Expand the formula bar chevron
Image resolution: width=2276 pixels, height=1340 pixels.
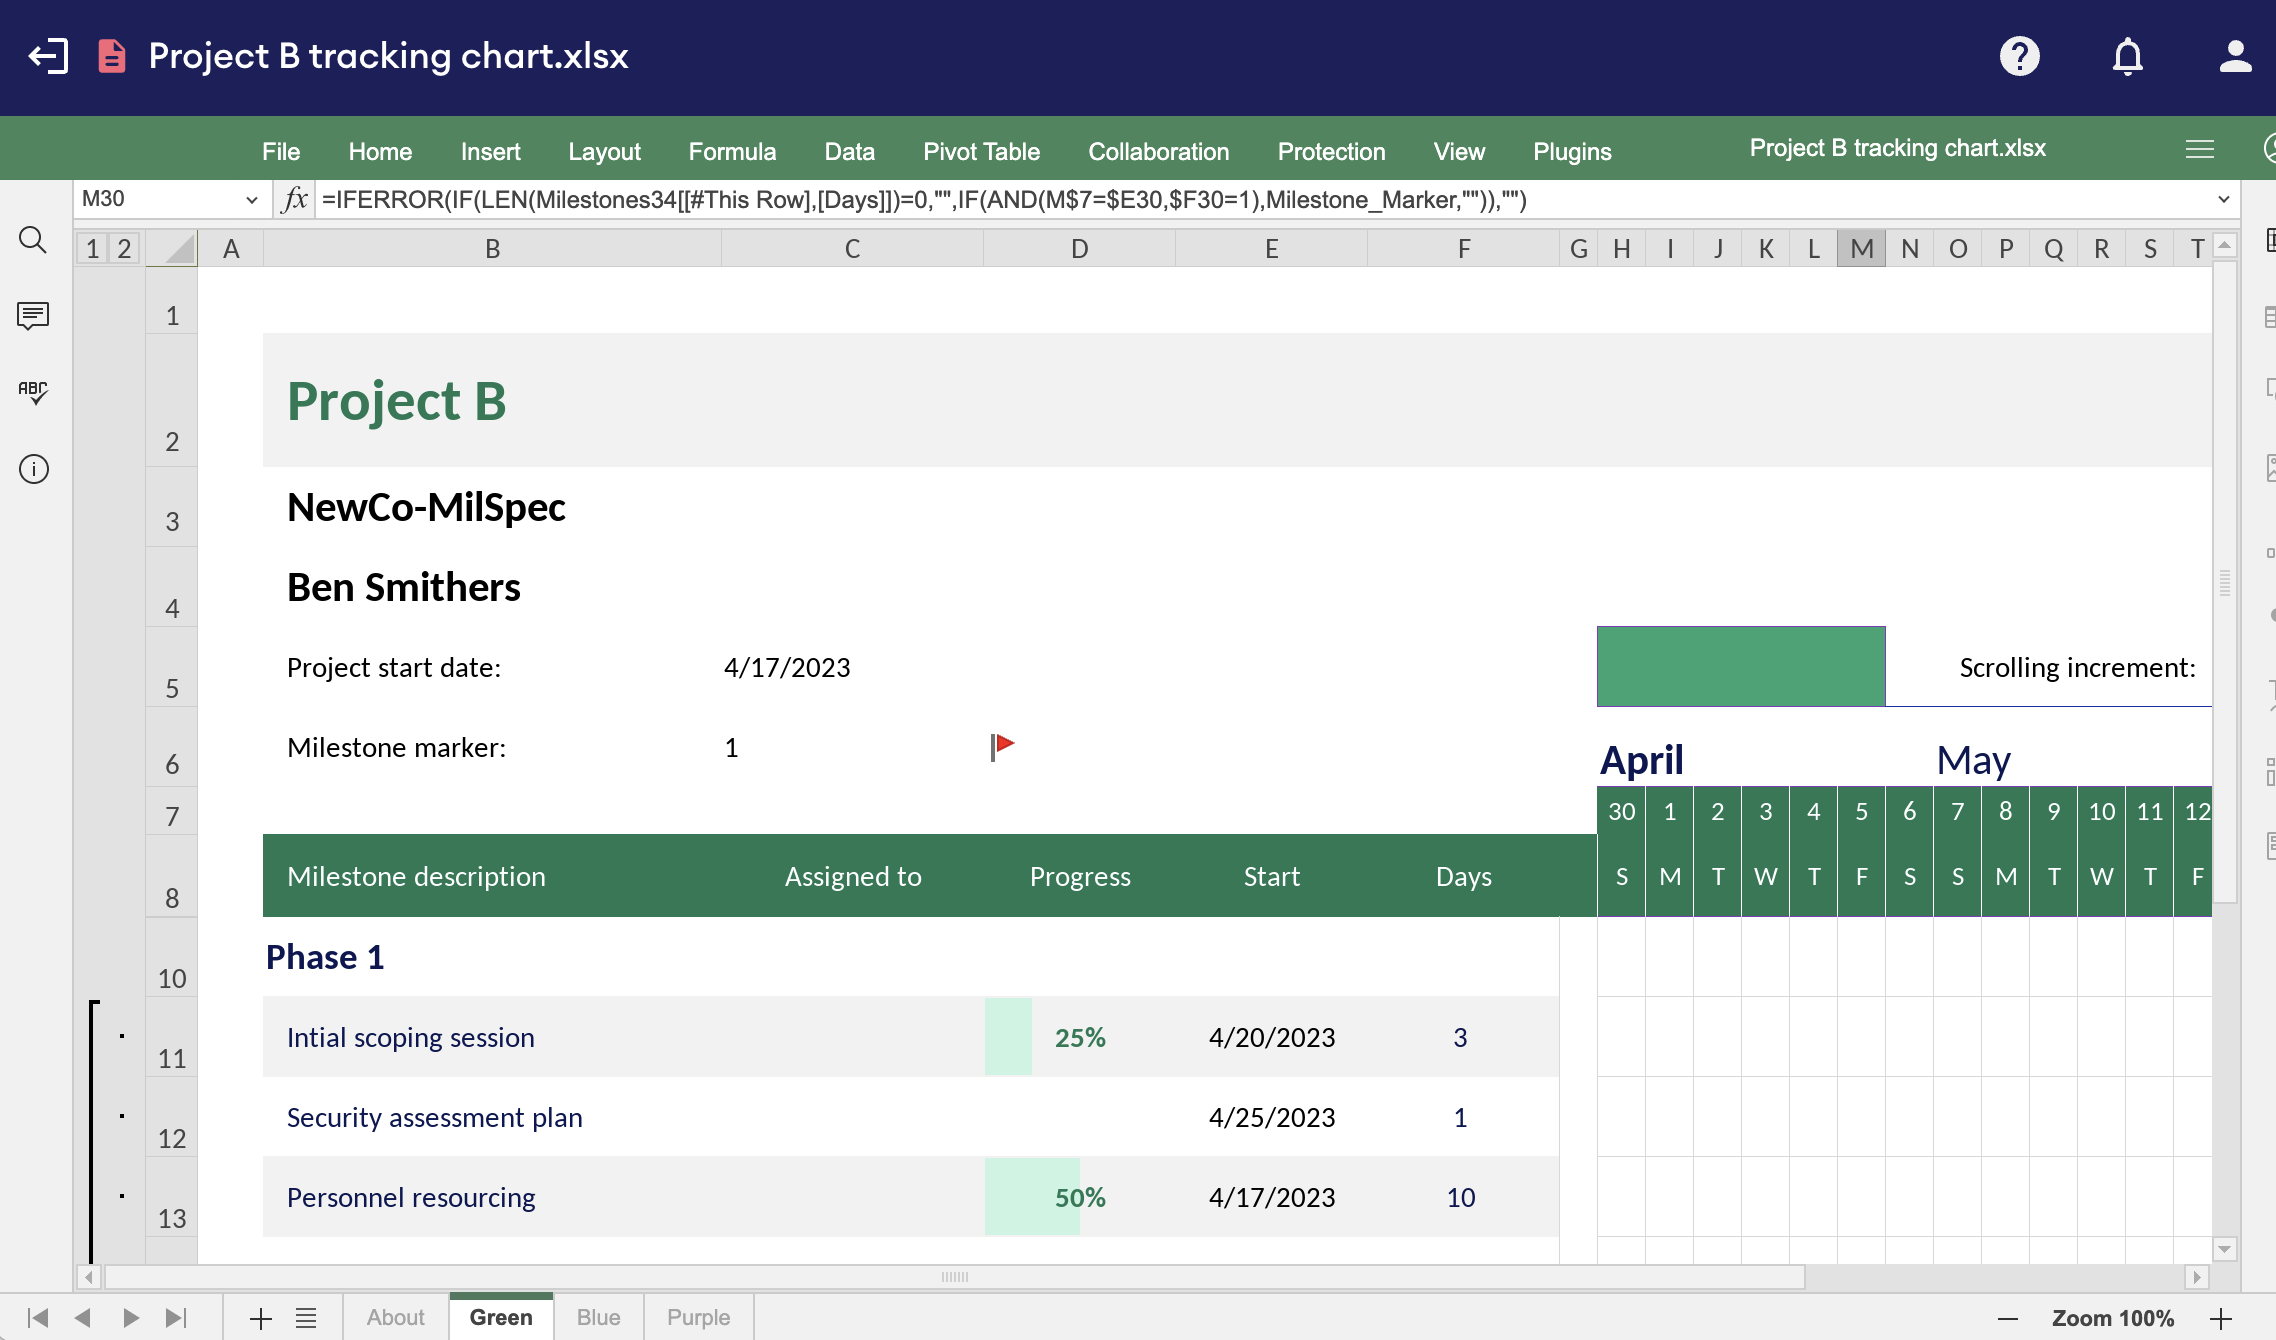pos(2223,199)
